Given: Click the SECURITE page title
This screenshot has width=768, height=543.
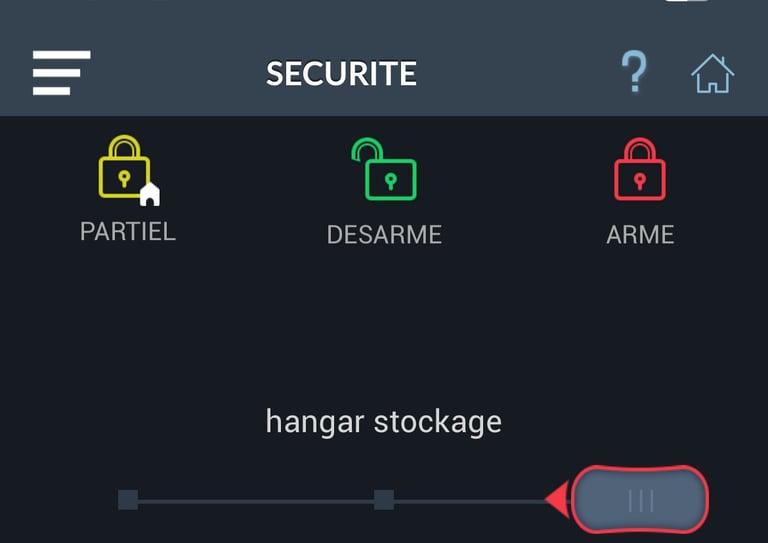Looking at the screenshot, I should (x=341, y=74).
